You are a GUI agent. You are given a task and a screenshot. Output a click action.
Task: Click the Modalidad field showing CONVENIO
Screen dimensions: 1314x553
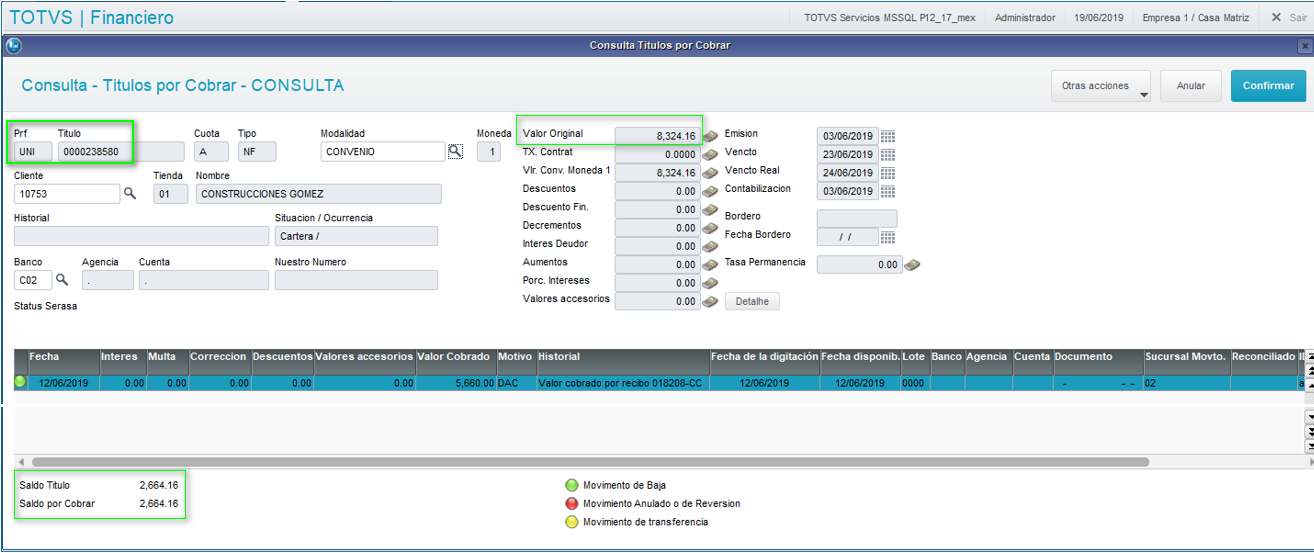tap(382, 152)
